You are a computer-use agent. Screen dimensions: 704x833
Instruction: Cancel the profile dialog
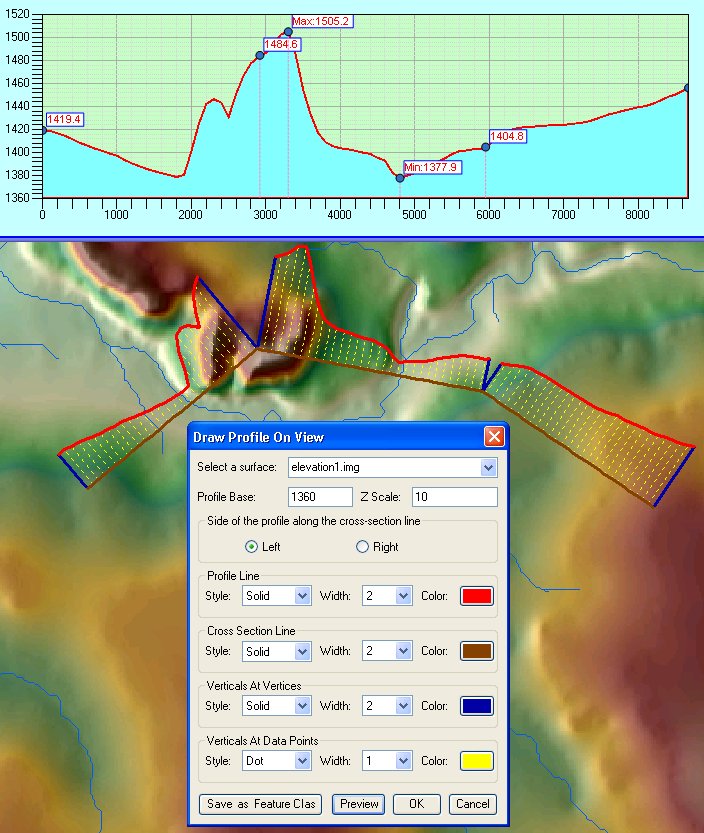pyautogui.click(x=472, y=804)
